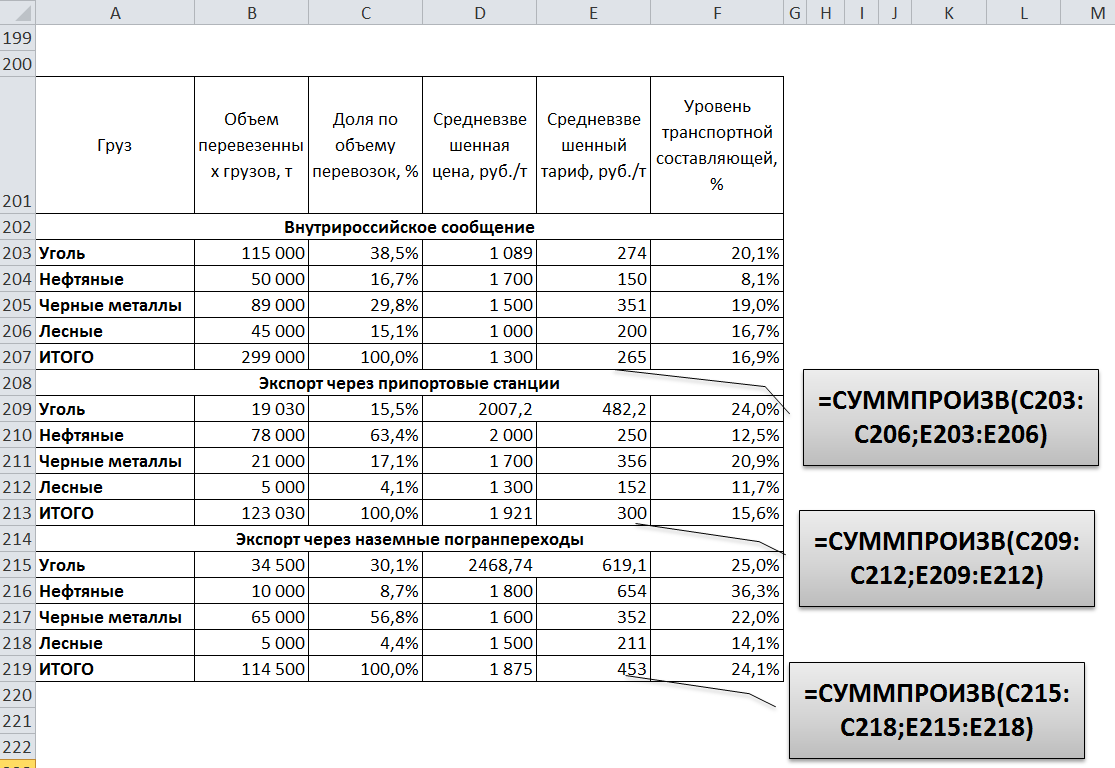Select cell with value 356
1115x768 pixels.
[594, 461]
